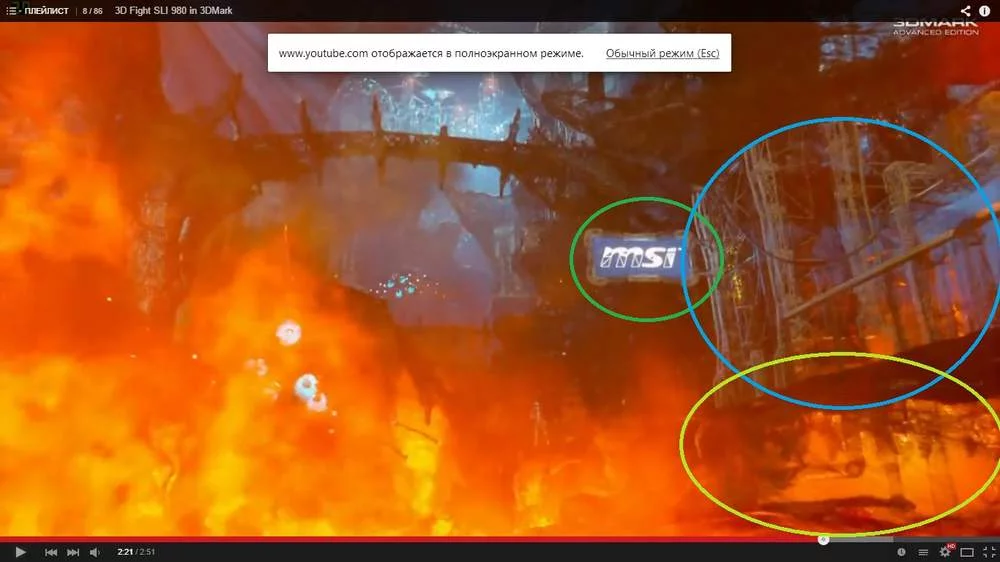1000x562 pixels.
Task: Click the progress bar scrubber handle
Action: [x=823, y=540]
